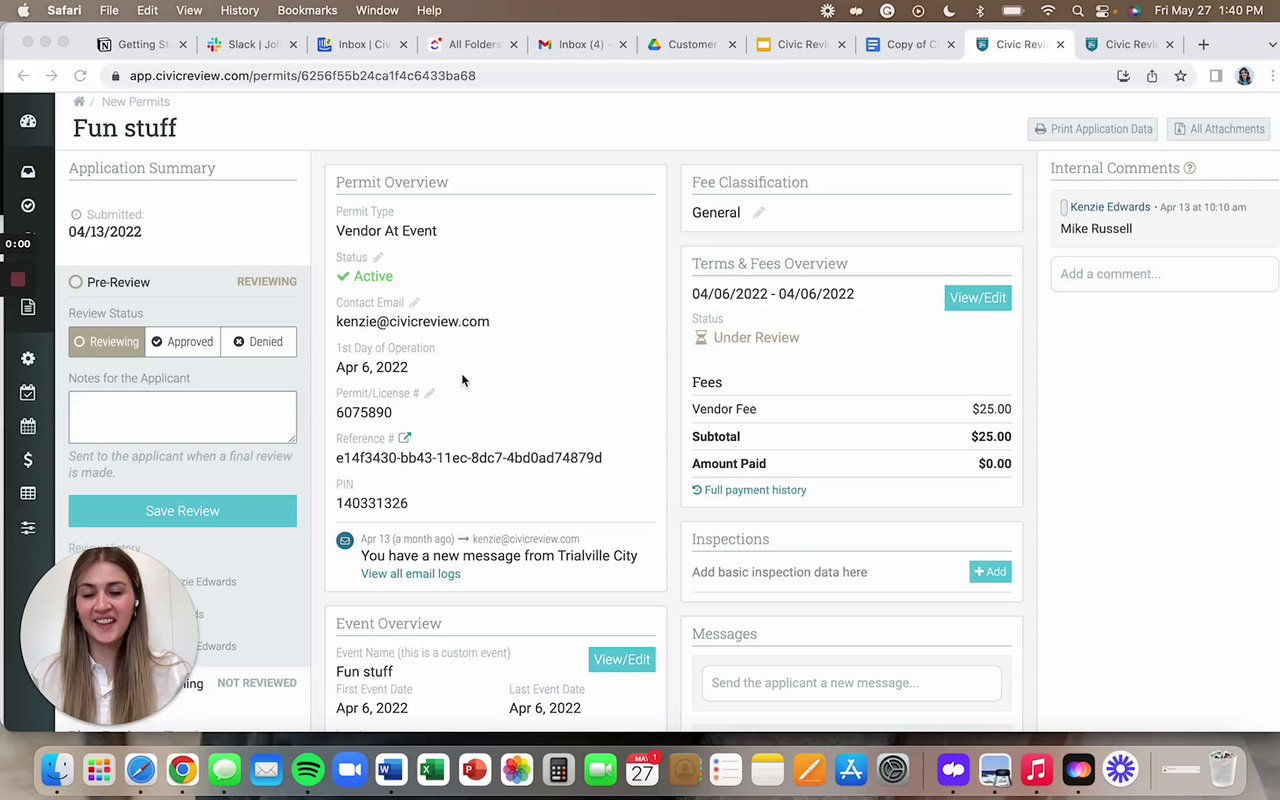Edit Permit/License number with the pencil icon
The height and width of the screenshot is (800, 1280).
[x=430, y=394]
